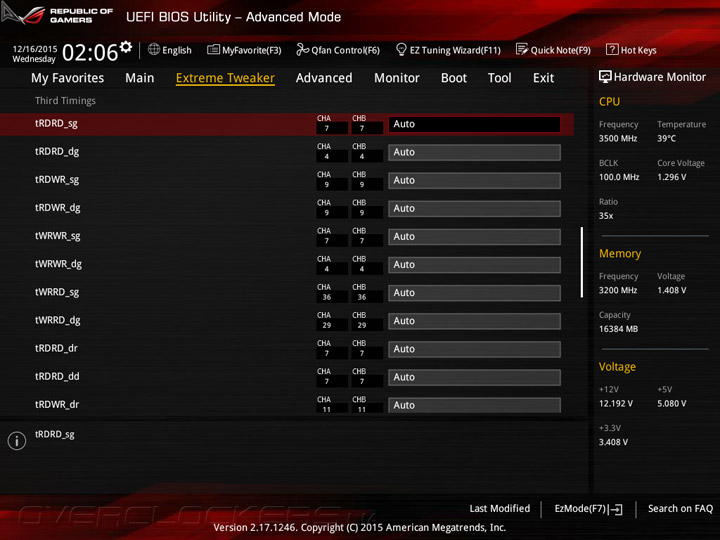Click the Qfan Control fan icon
Viewport: 720px width, 540px height.
pos(302,49)
